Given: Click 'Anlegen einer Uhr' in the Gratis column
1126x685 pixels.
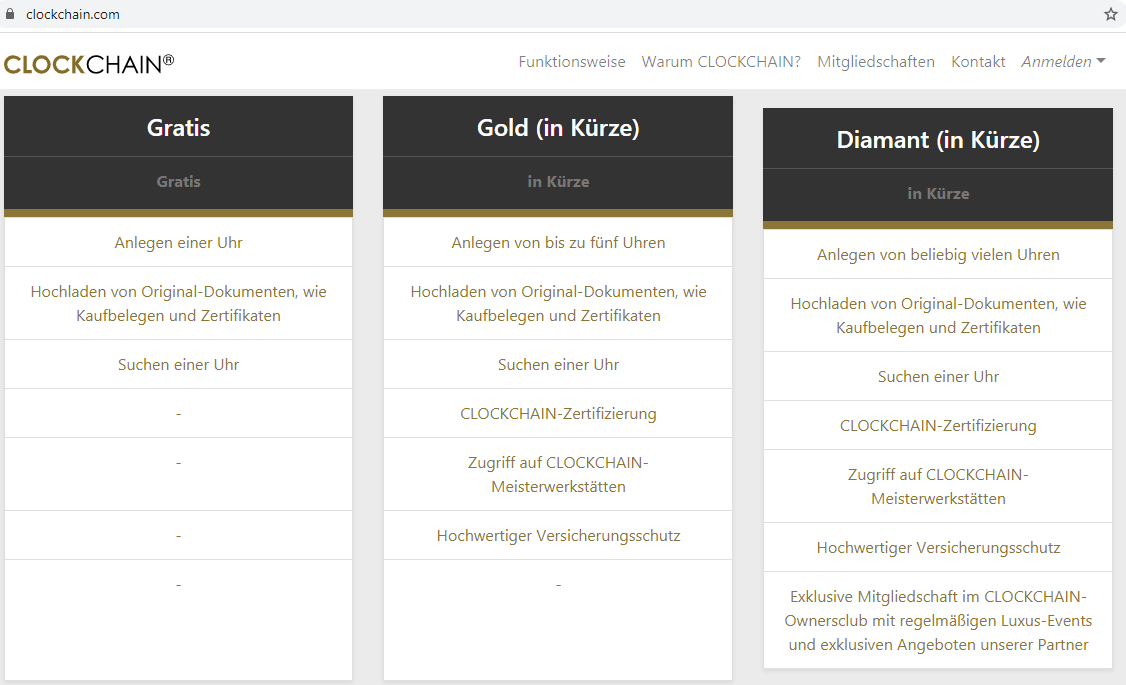Looking at the screenshot, I should [178, 242].
